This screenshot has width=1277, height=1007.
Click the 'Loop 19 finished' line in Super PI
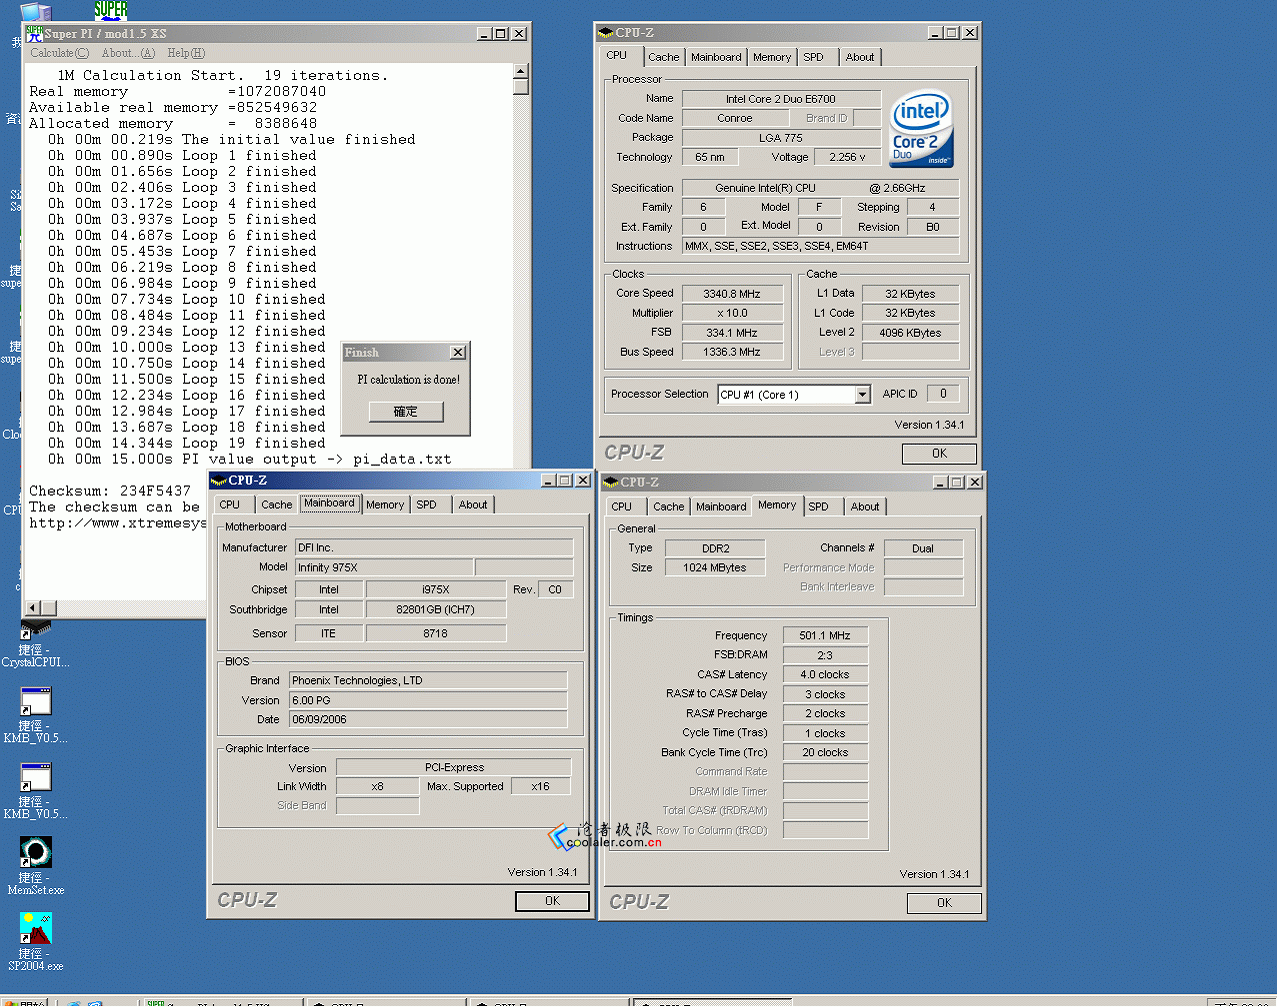[187, 443]
